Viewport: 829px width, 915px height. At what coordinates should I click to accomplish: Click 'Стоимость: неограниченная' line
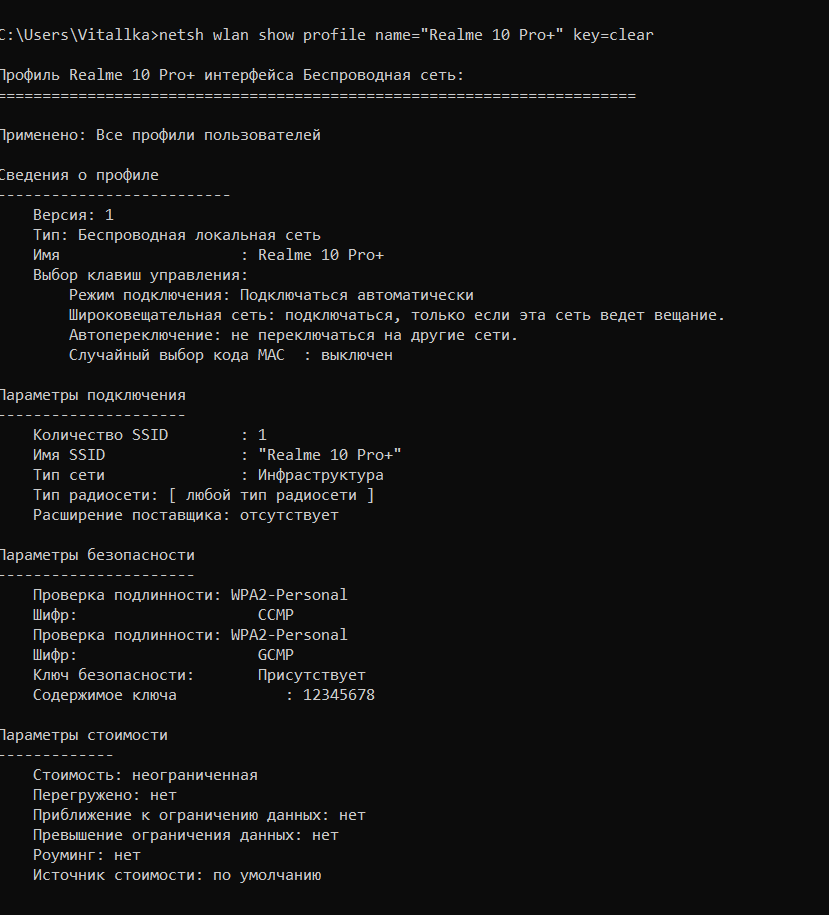tap(145, 775)
